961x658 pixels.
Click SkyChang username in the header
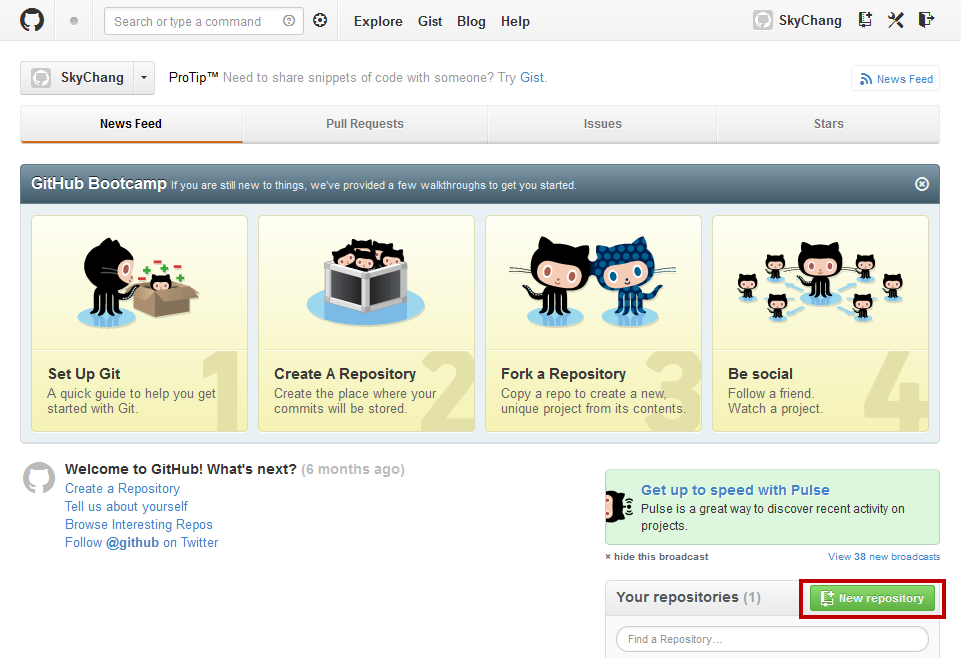(x=810, y=20)
